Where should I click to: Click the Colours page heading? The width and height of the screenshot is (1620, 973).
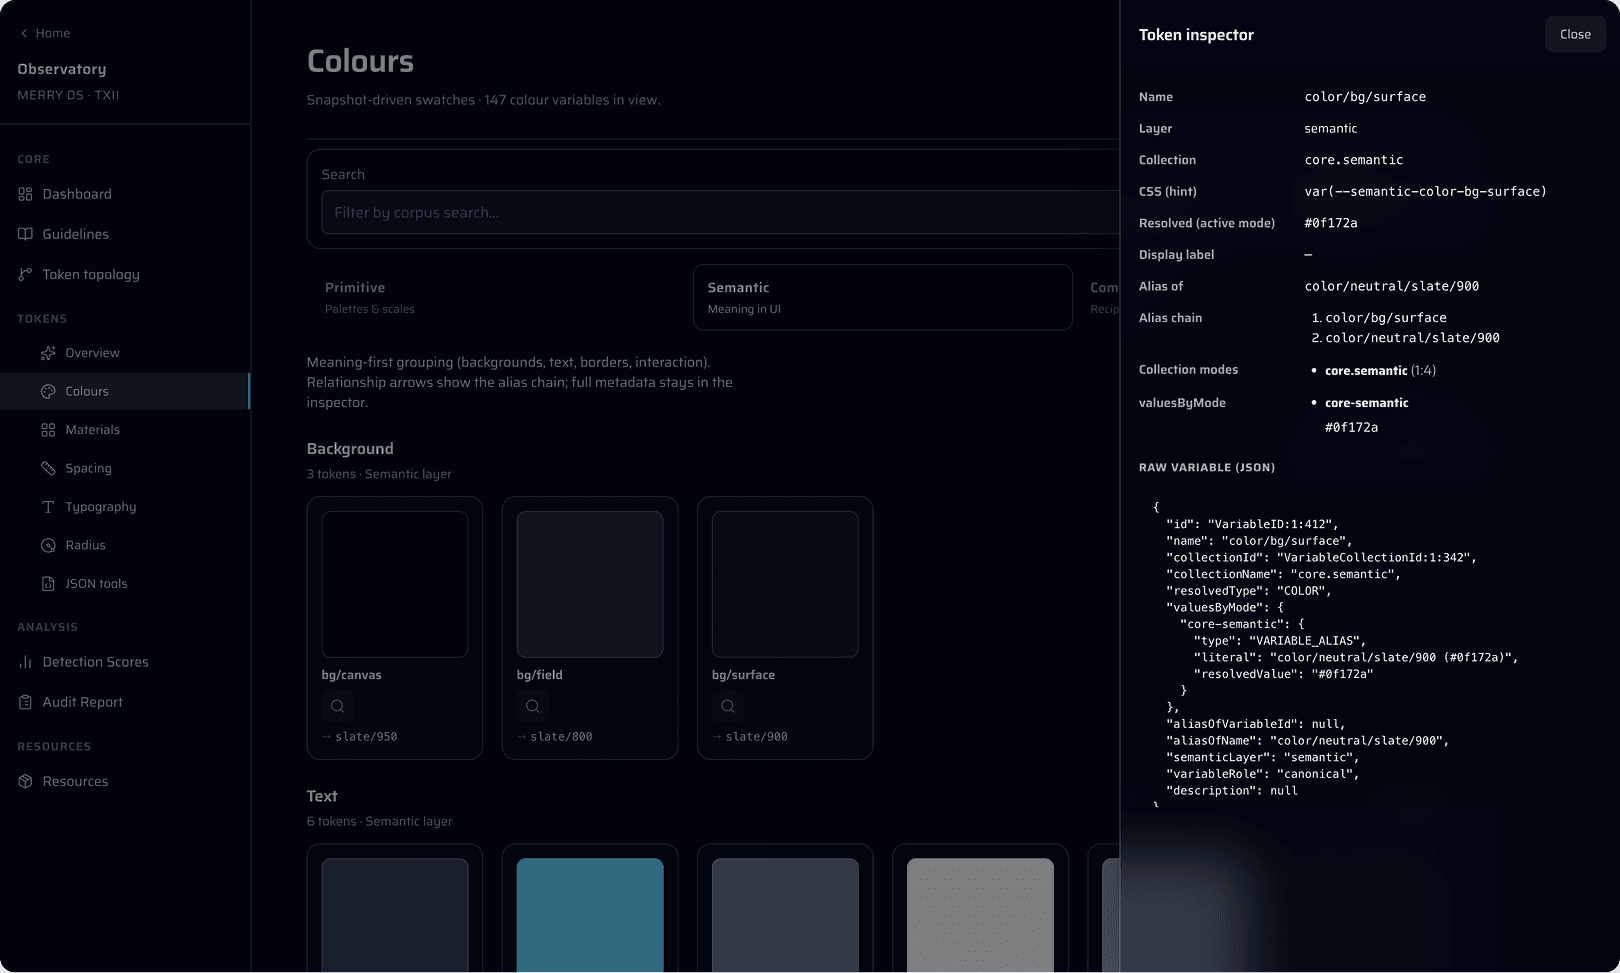[360, 61]
